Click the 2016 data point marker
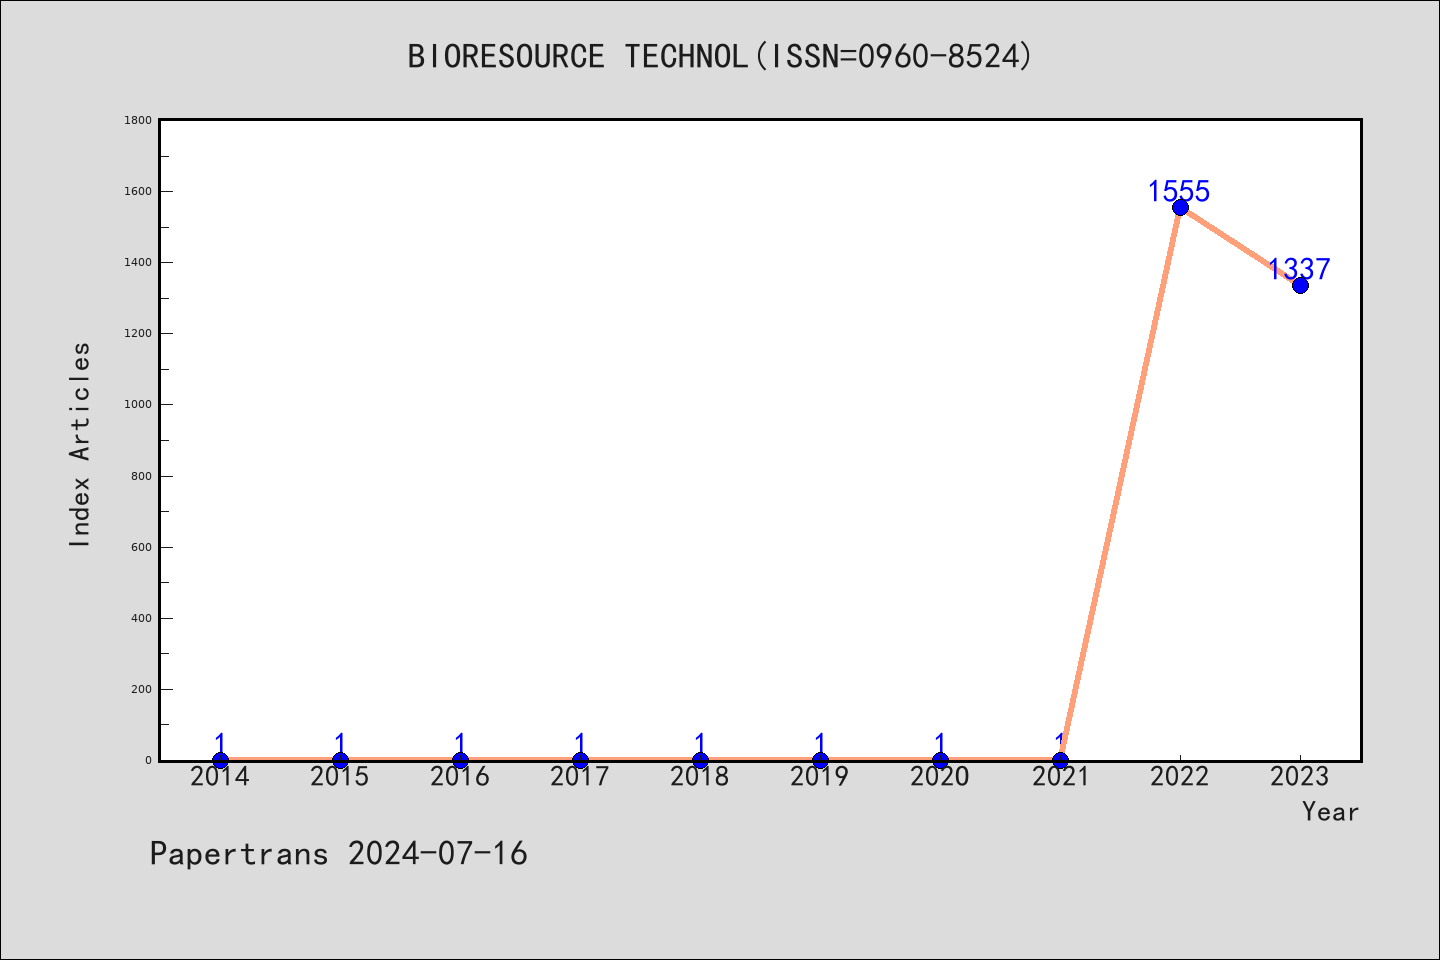The height and width of the screenshot is (960, 1440). tap(460, 761)
